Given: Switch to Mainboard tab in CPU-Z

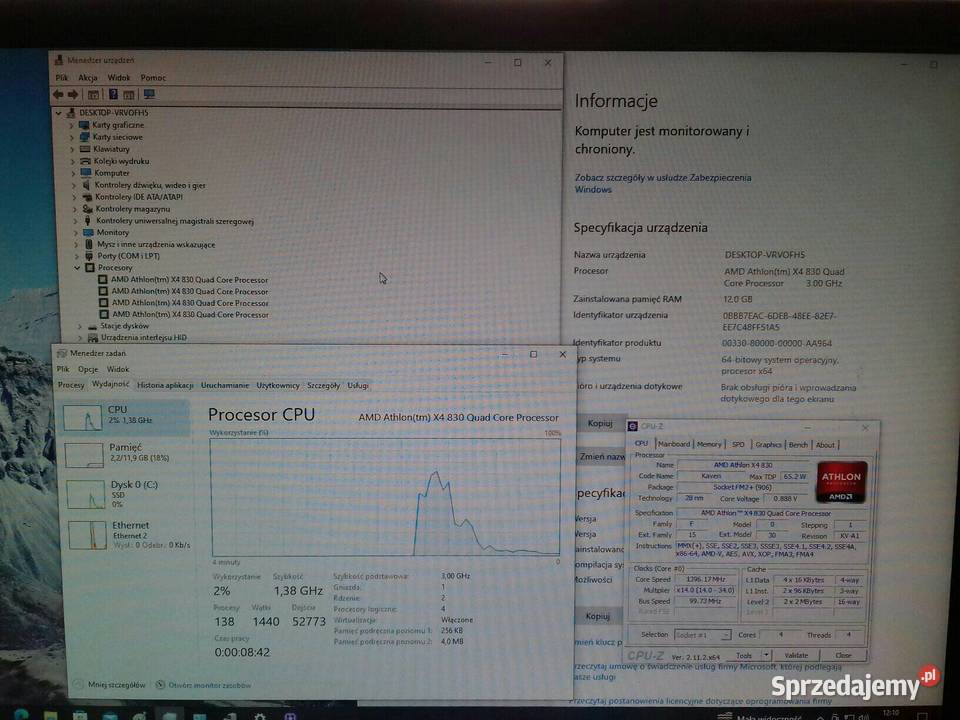Looking at the screenshot, I should tap(674, 444).
